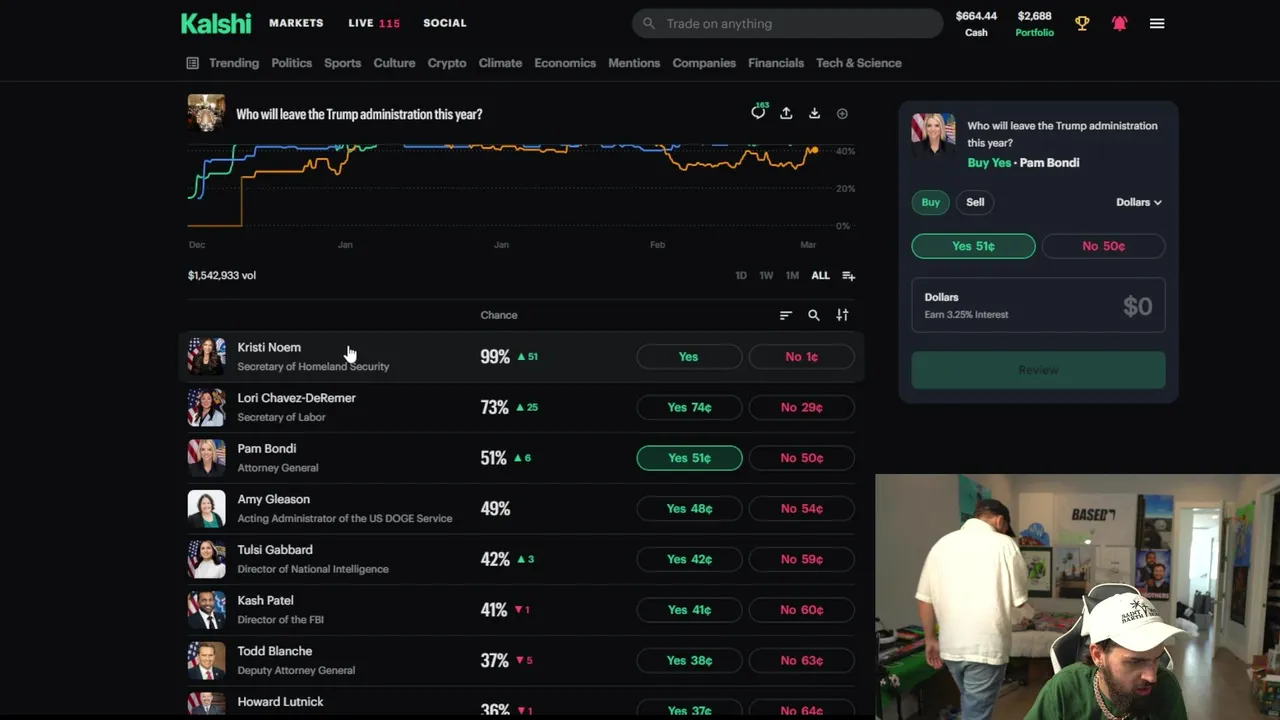The width and height of the screenshot is (1280, 720).
Task: Open the category list icon beside Trending
Action: pos(192,63)
